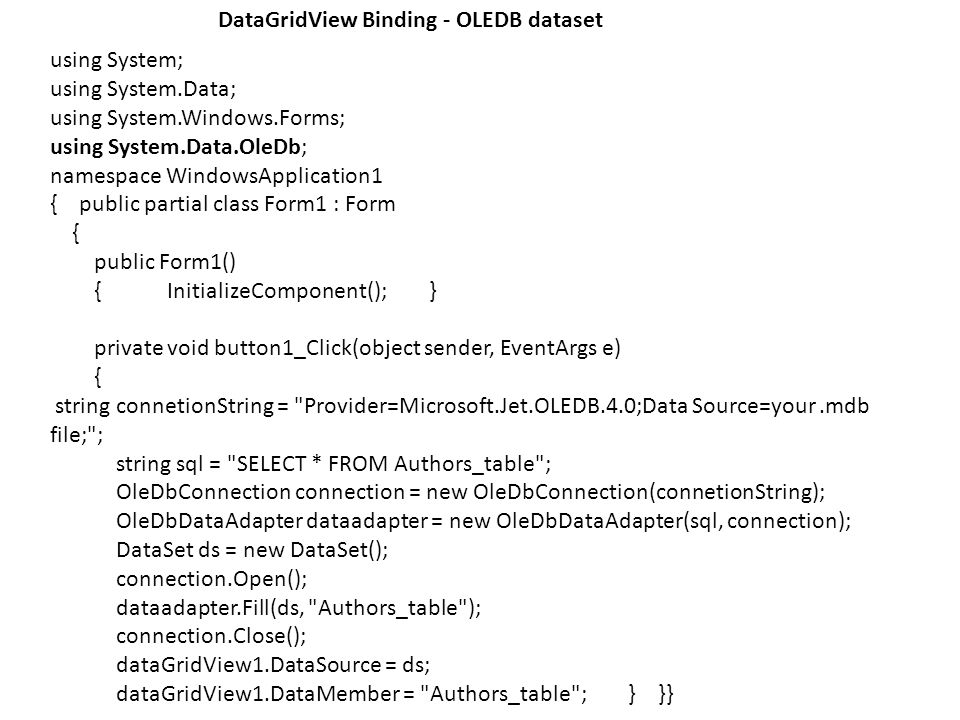Click the 'string connetionString' declaration line
This screenshot has width=960, height=720.
tap(462, 406)
